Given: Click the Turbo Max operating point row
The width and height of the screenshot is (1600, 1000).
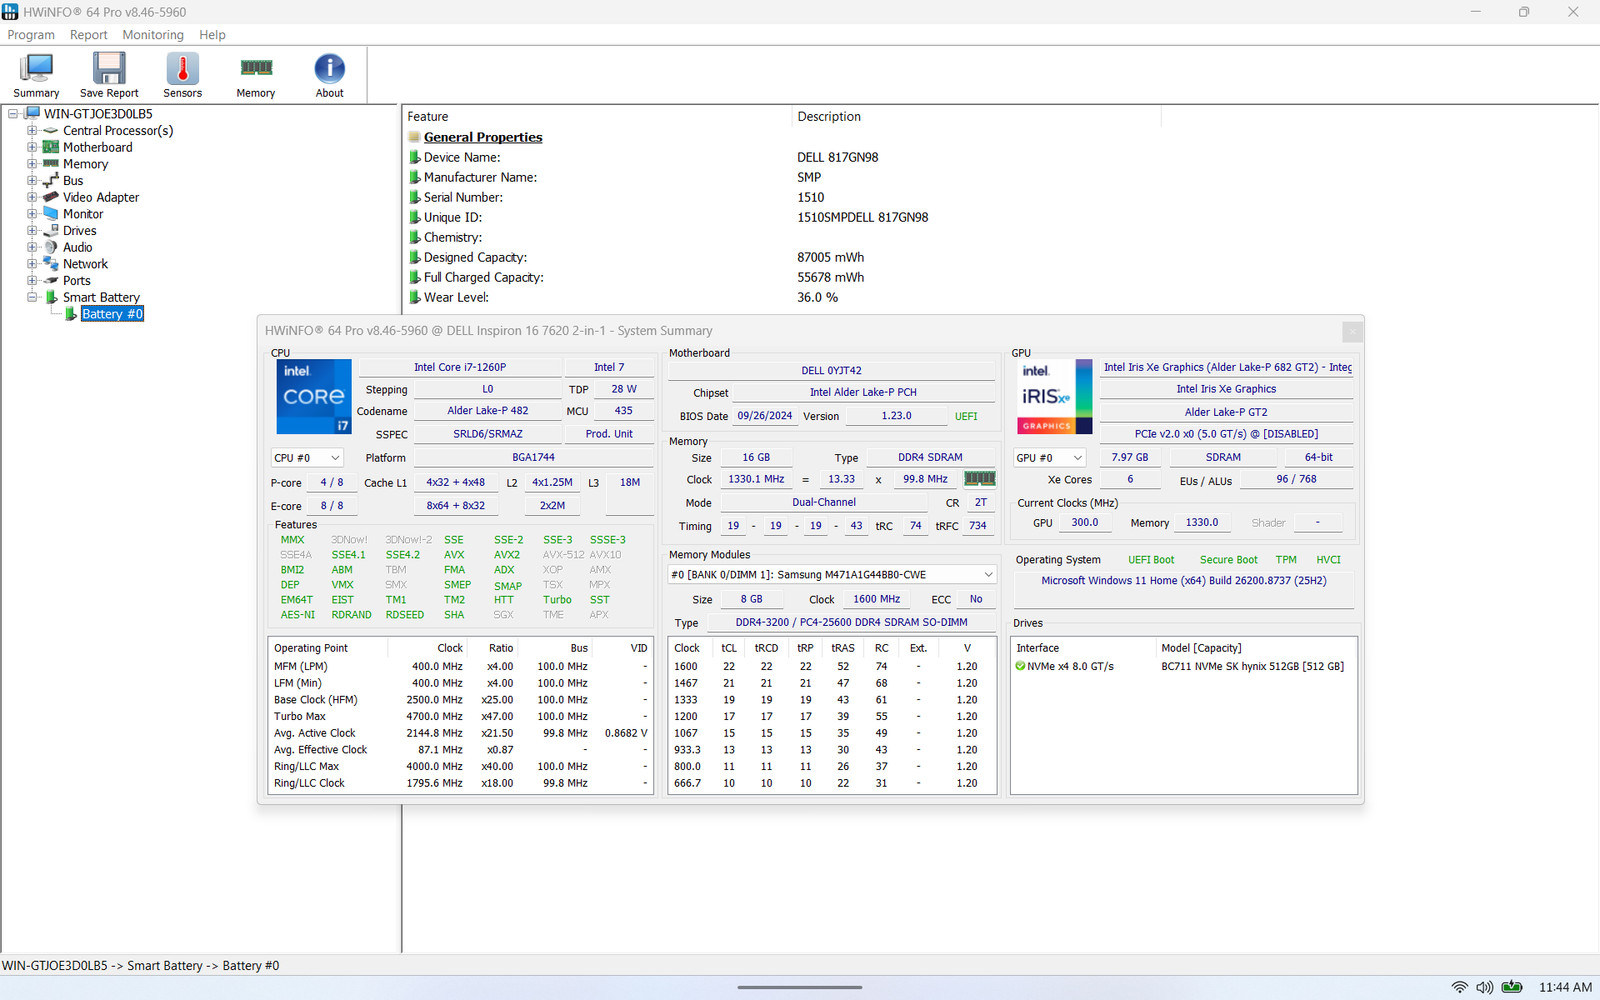Looking at the screenshot, I should [x=460, y=717].
